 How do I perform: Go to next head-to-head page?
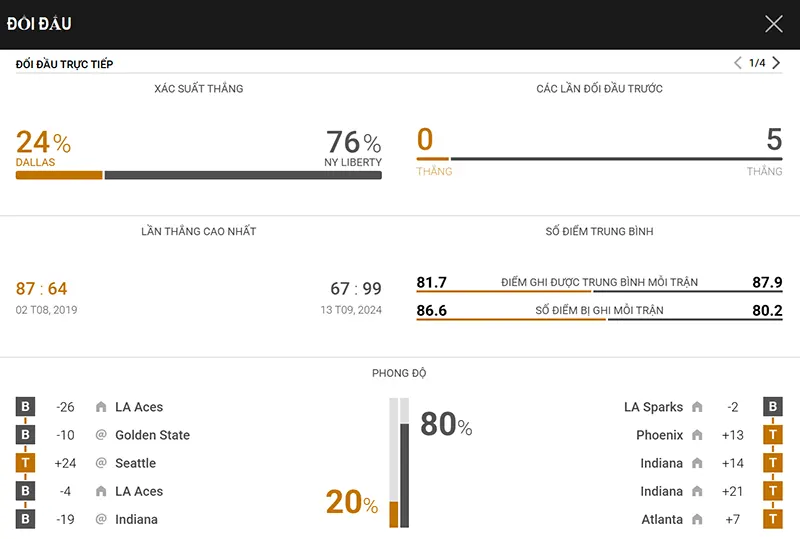point(776,63)
